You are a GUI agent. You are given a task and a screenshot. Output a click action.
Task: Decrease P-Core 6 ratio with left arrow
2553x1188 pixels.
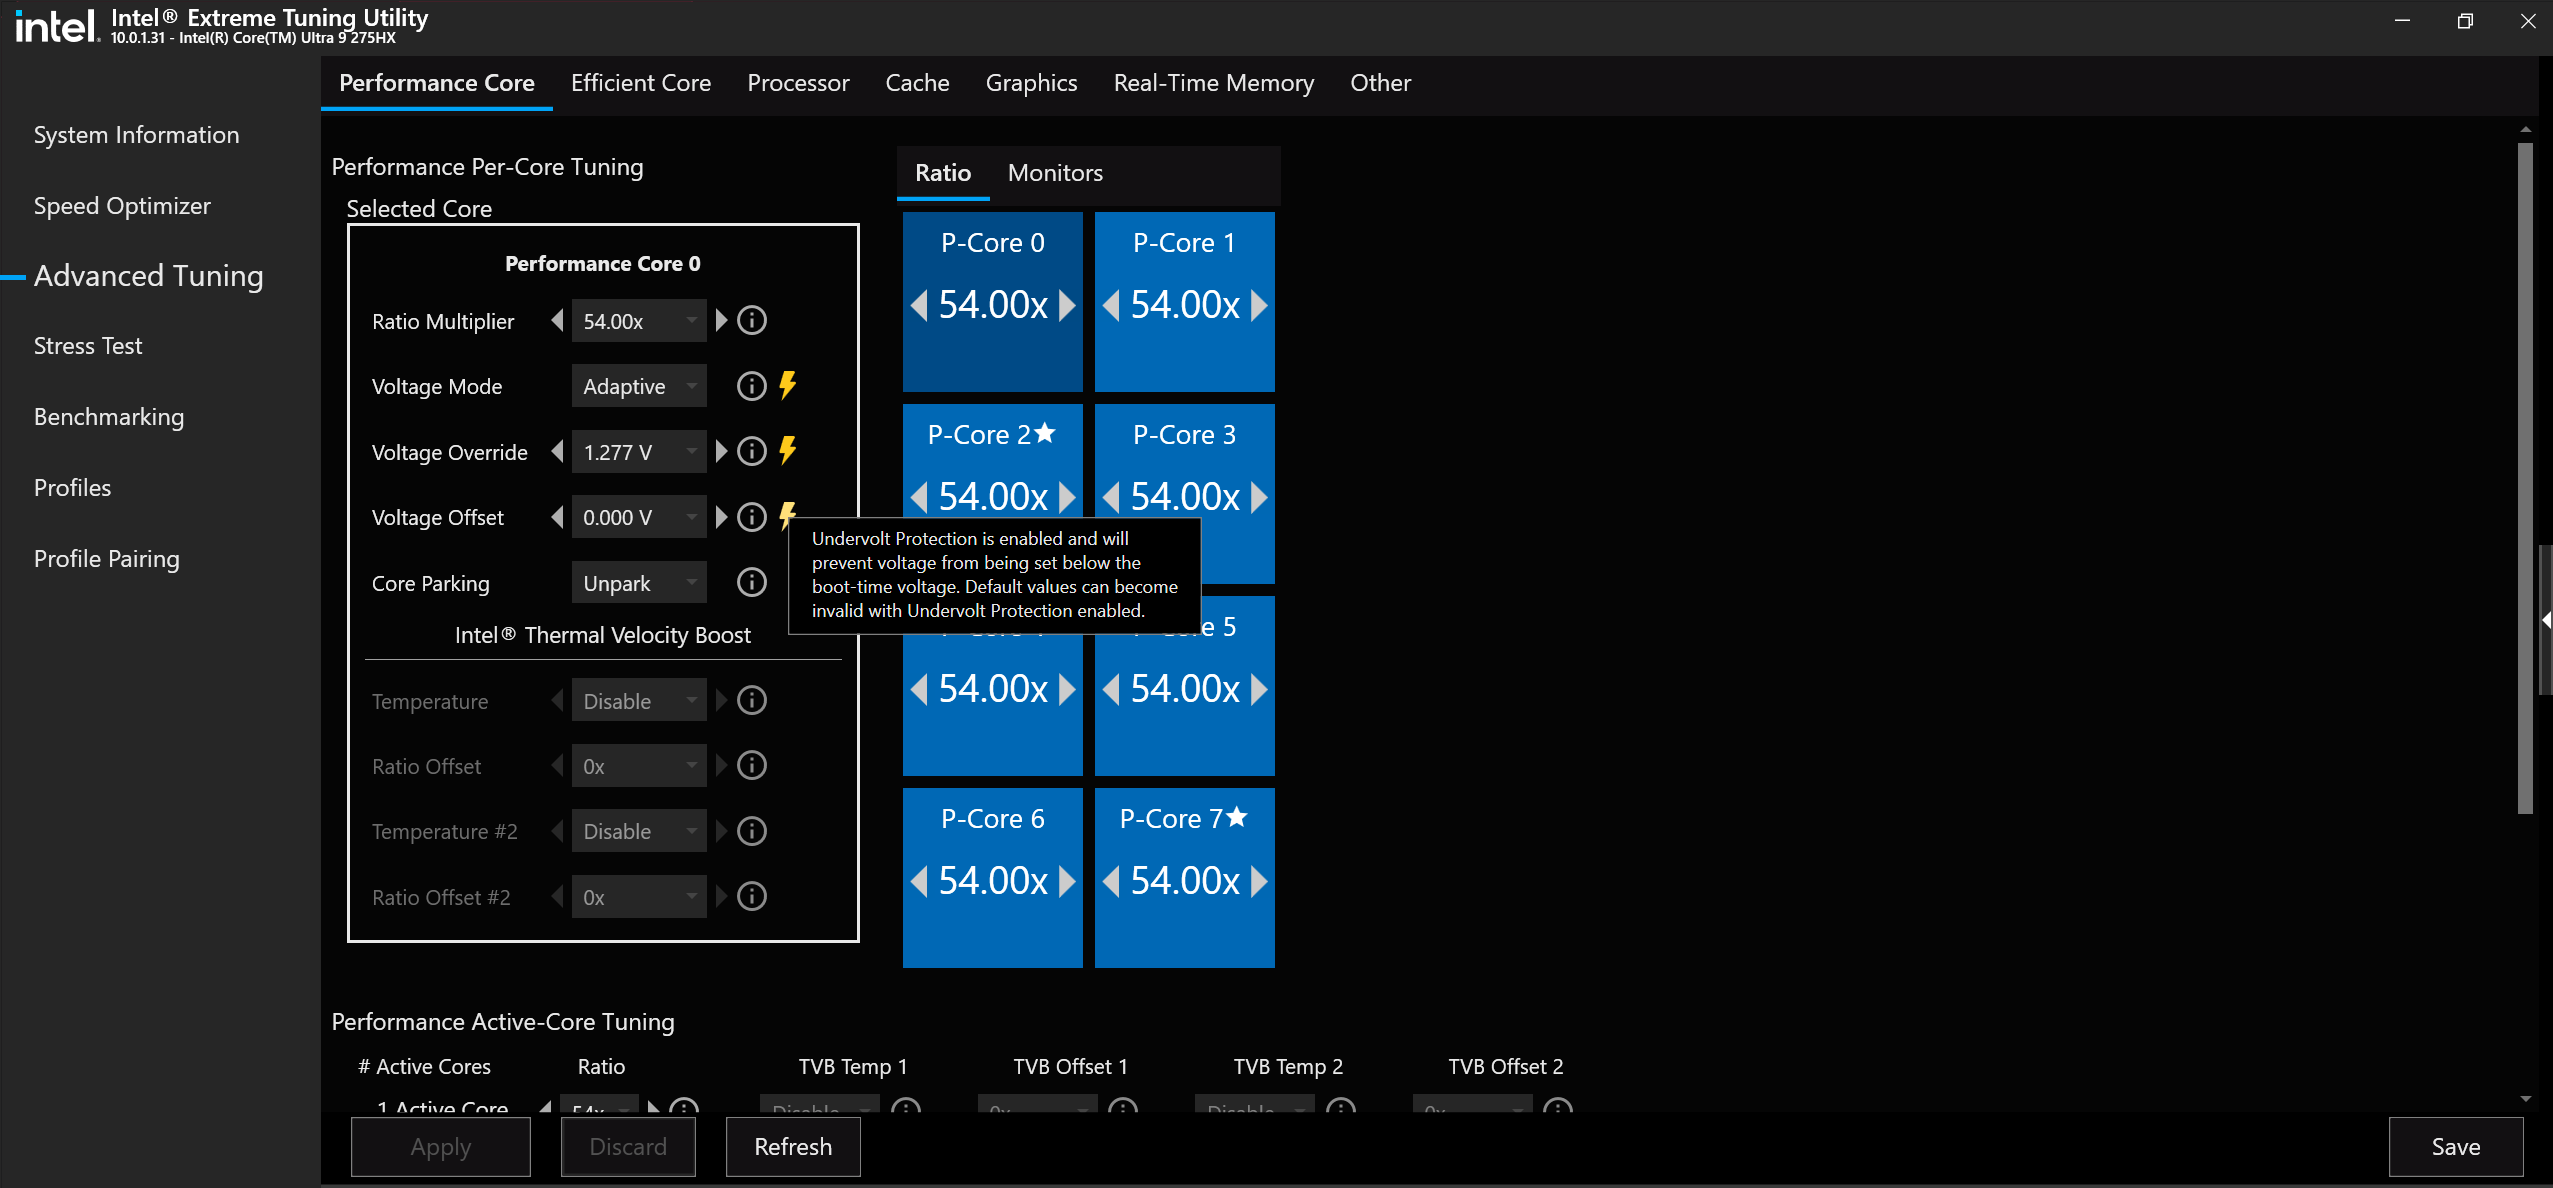tap(919, 881)
